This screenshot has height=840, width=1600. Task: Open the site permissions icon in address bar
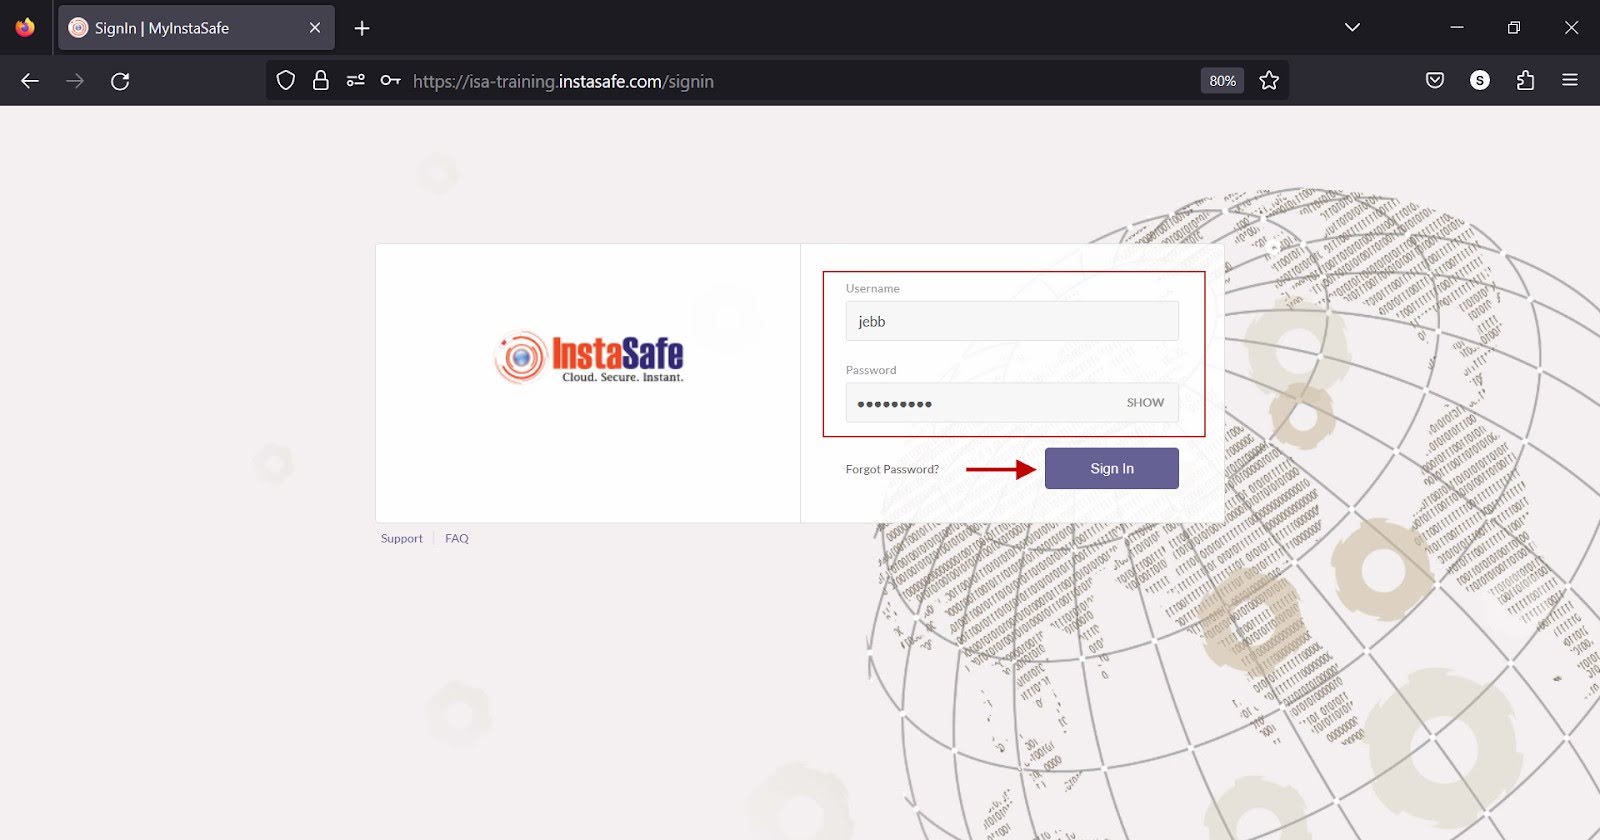355,81
